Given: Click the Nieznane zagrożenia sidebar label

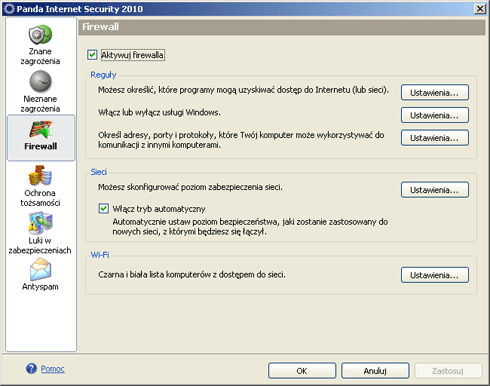Looking at the screenshot, I should (40, 104).
